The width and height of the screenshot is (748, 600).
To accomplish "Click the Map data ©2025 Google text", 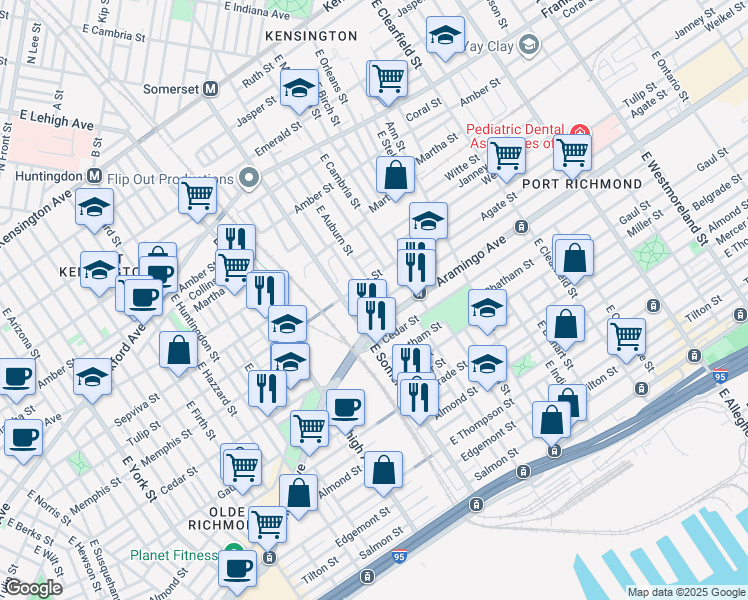I will tap(684, 592).
